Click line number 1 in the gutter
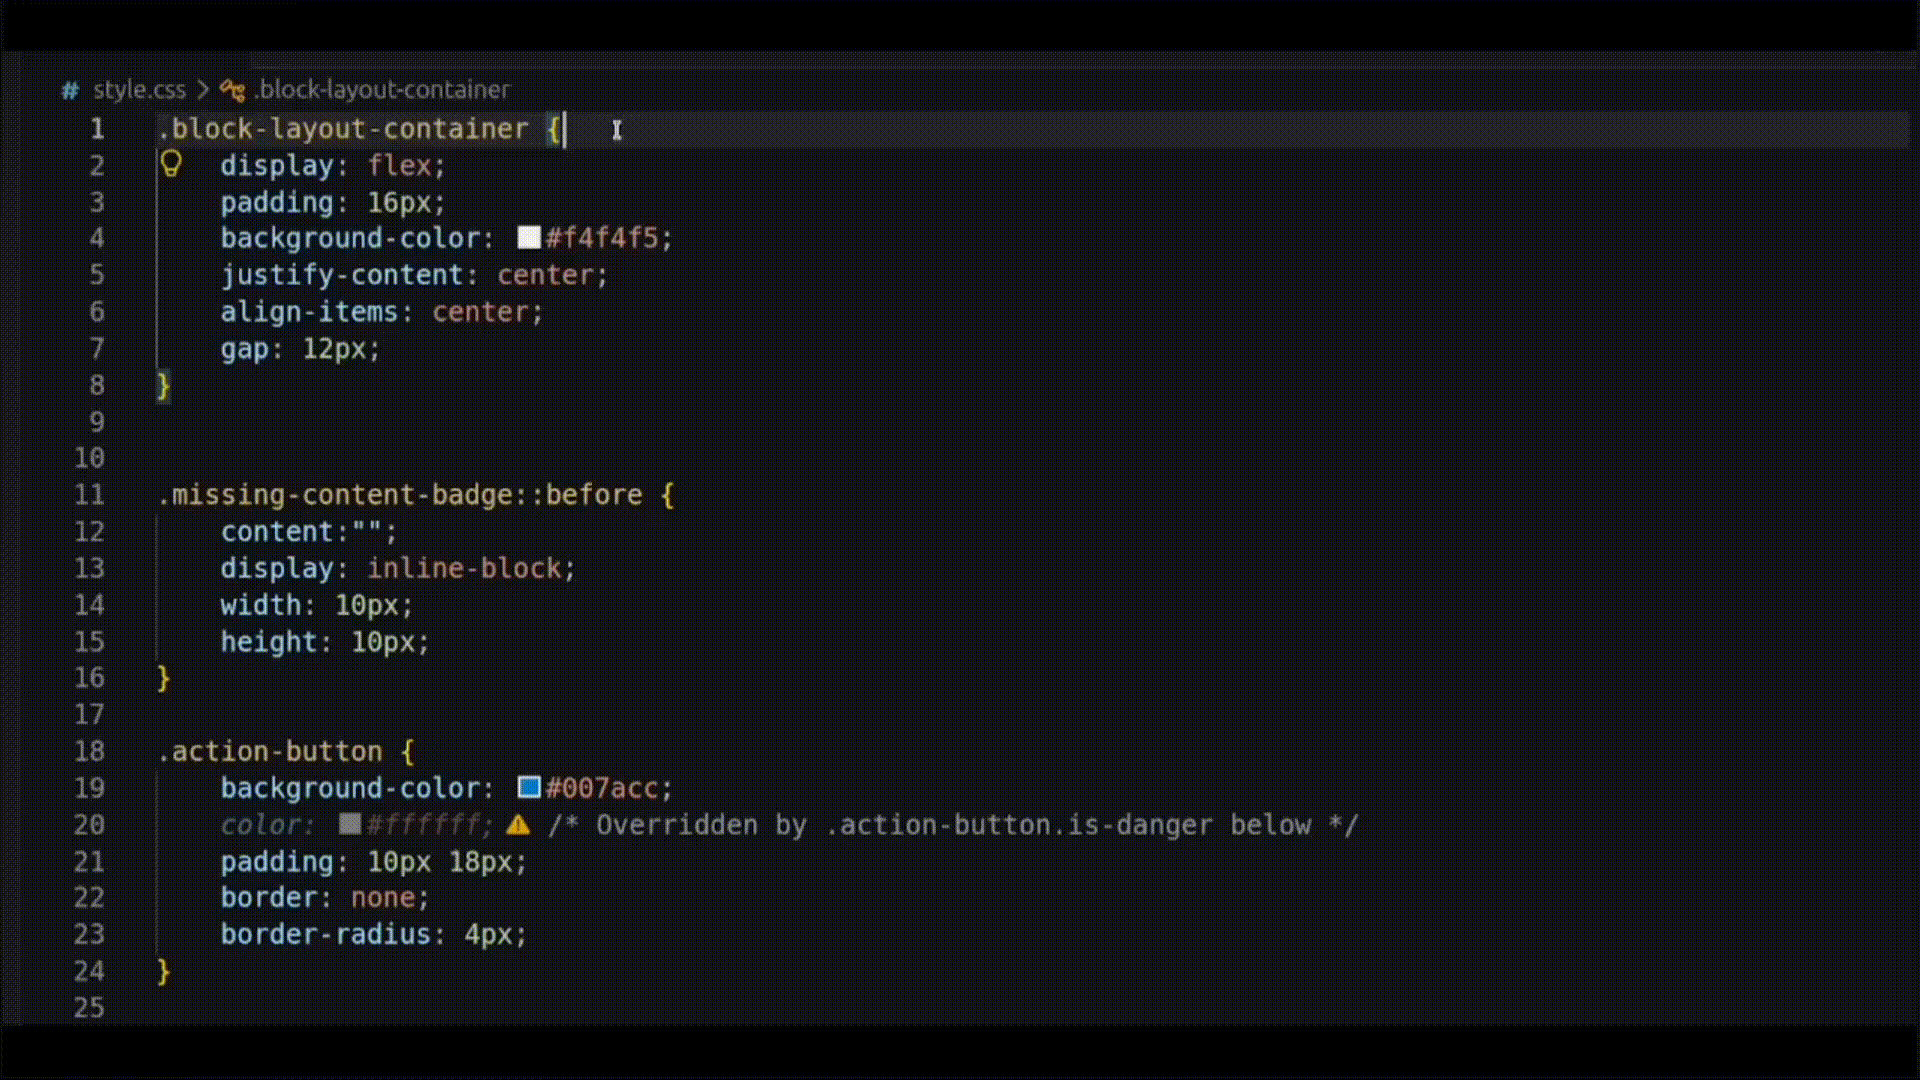The image size is (1920, 1080). [x=97, y=129]
